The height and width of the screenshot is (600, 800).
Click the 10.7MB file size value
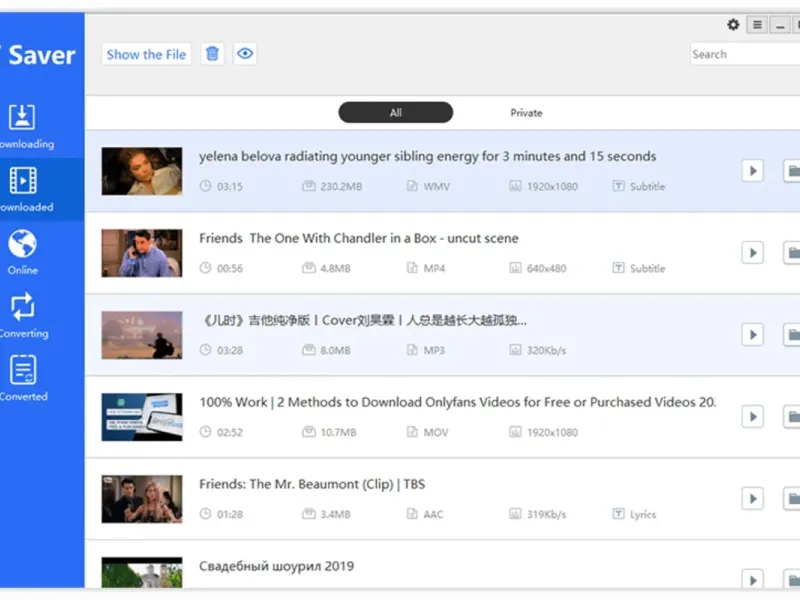(338, 433)
